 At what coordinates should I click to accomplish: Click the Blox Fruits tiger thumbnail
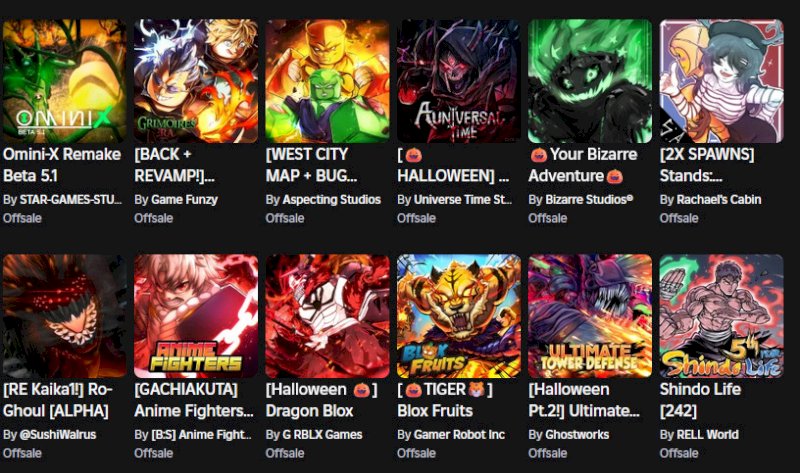click(459, 316)
